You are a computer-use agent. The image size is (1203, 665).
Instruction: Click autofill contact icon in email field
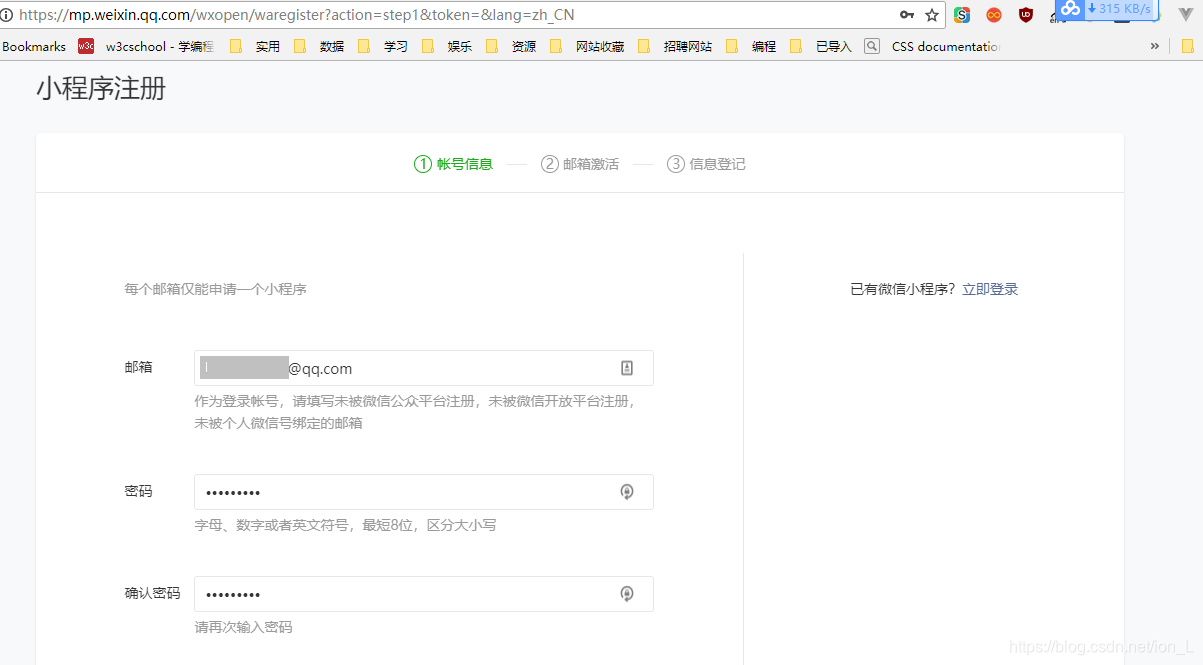tap(627, 368)
